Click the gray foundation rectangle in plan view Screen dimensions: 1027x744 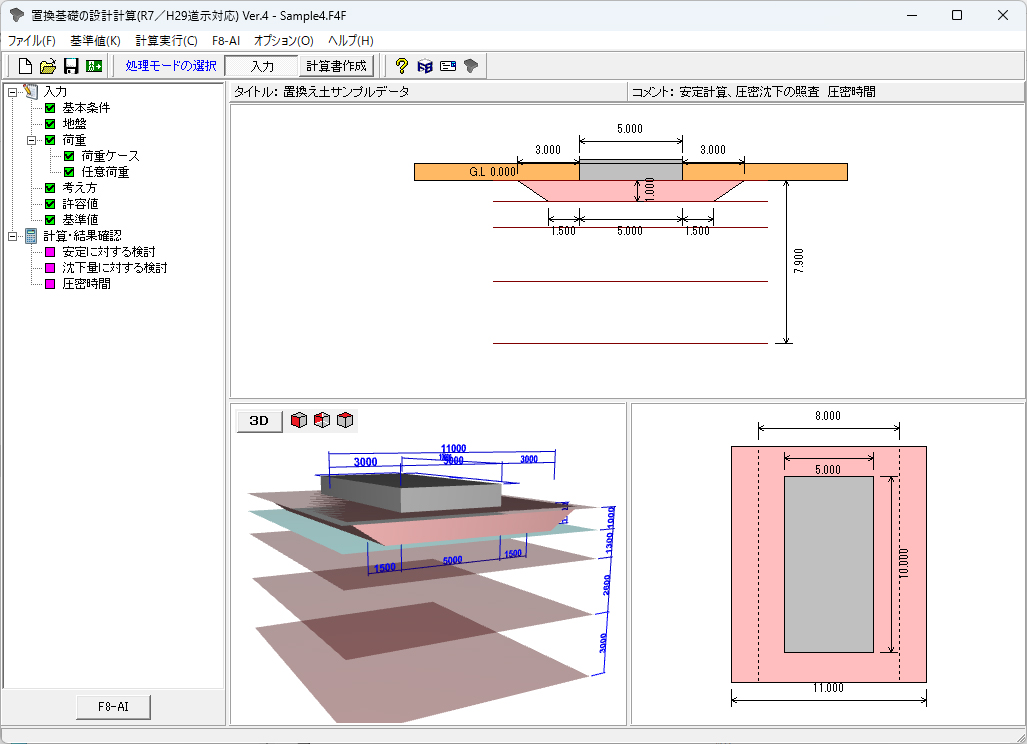click(x=829, y=565)
